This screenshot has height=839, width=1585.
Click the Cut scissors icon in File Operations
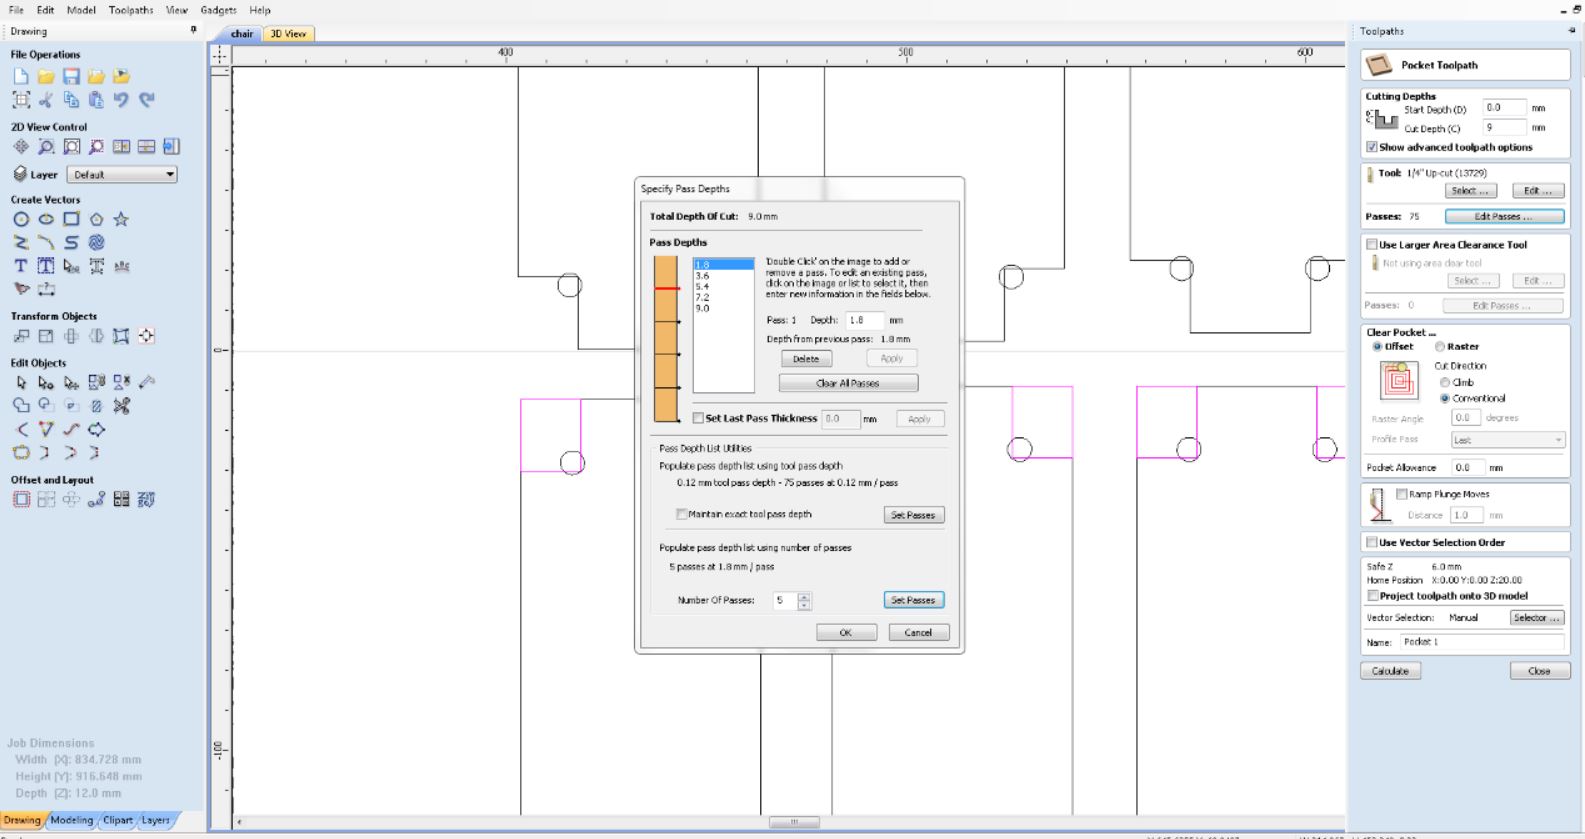click(46, 100)
